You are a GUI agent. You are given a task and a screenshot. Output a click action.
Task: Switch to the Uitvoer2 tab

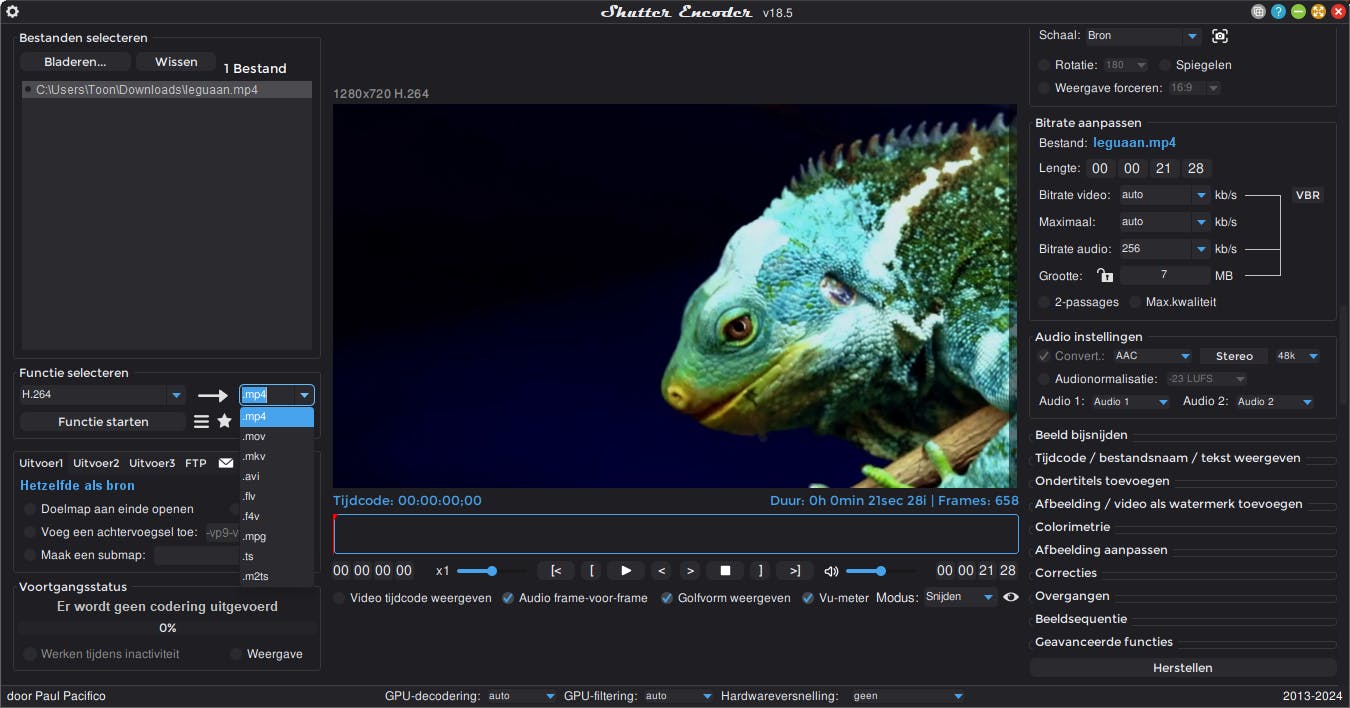coord(96,463)
